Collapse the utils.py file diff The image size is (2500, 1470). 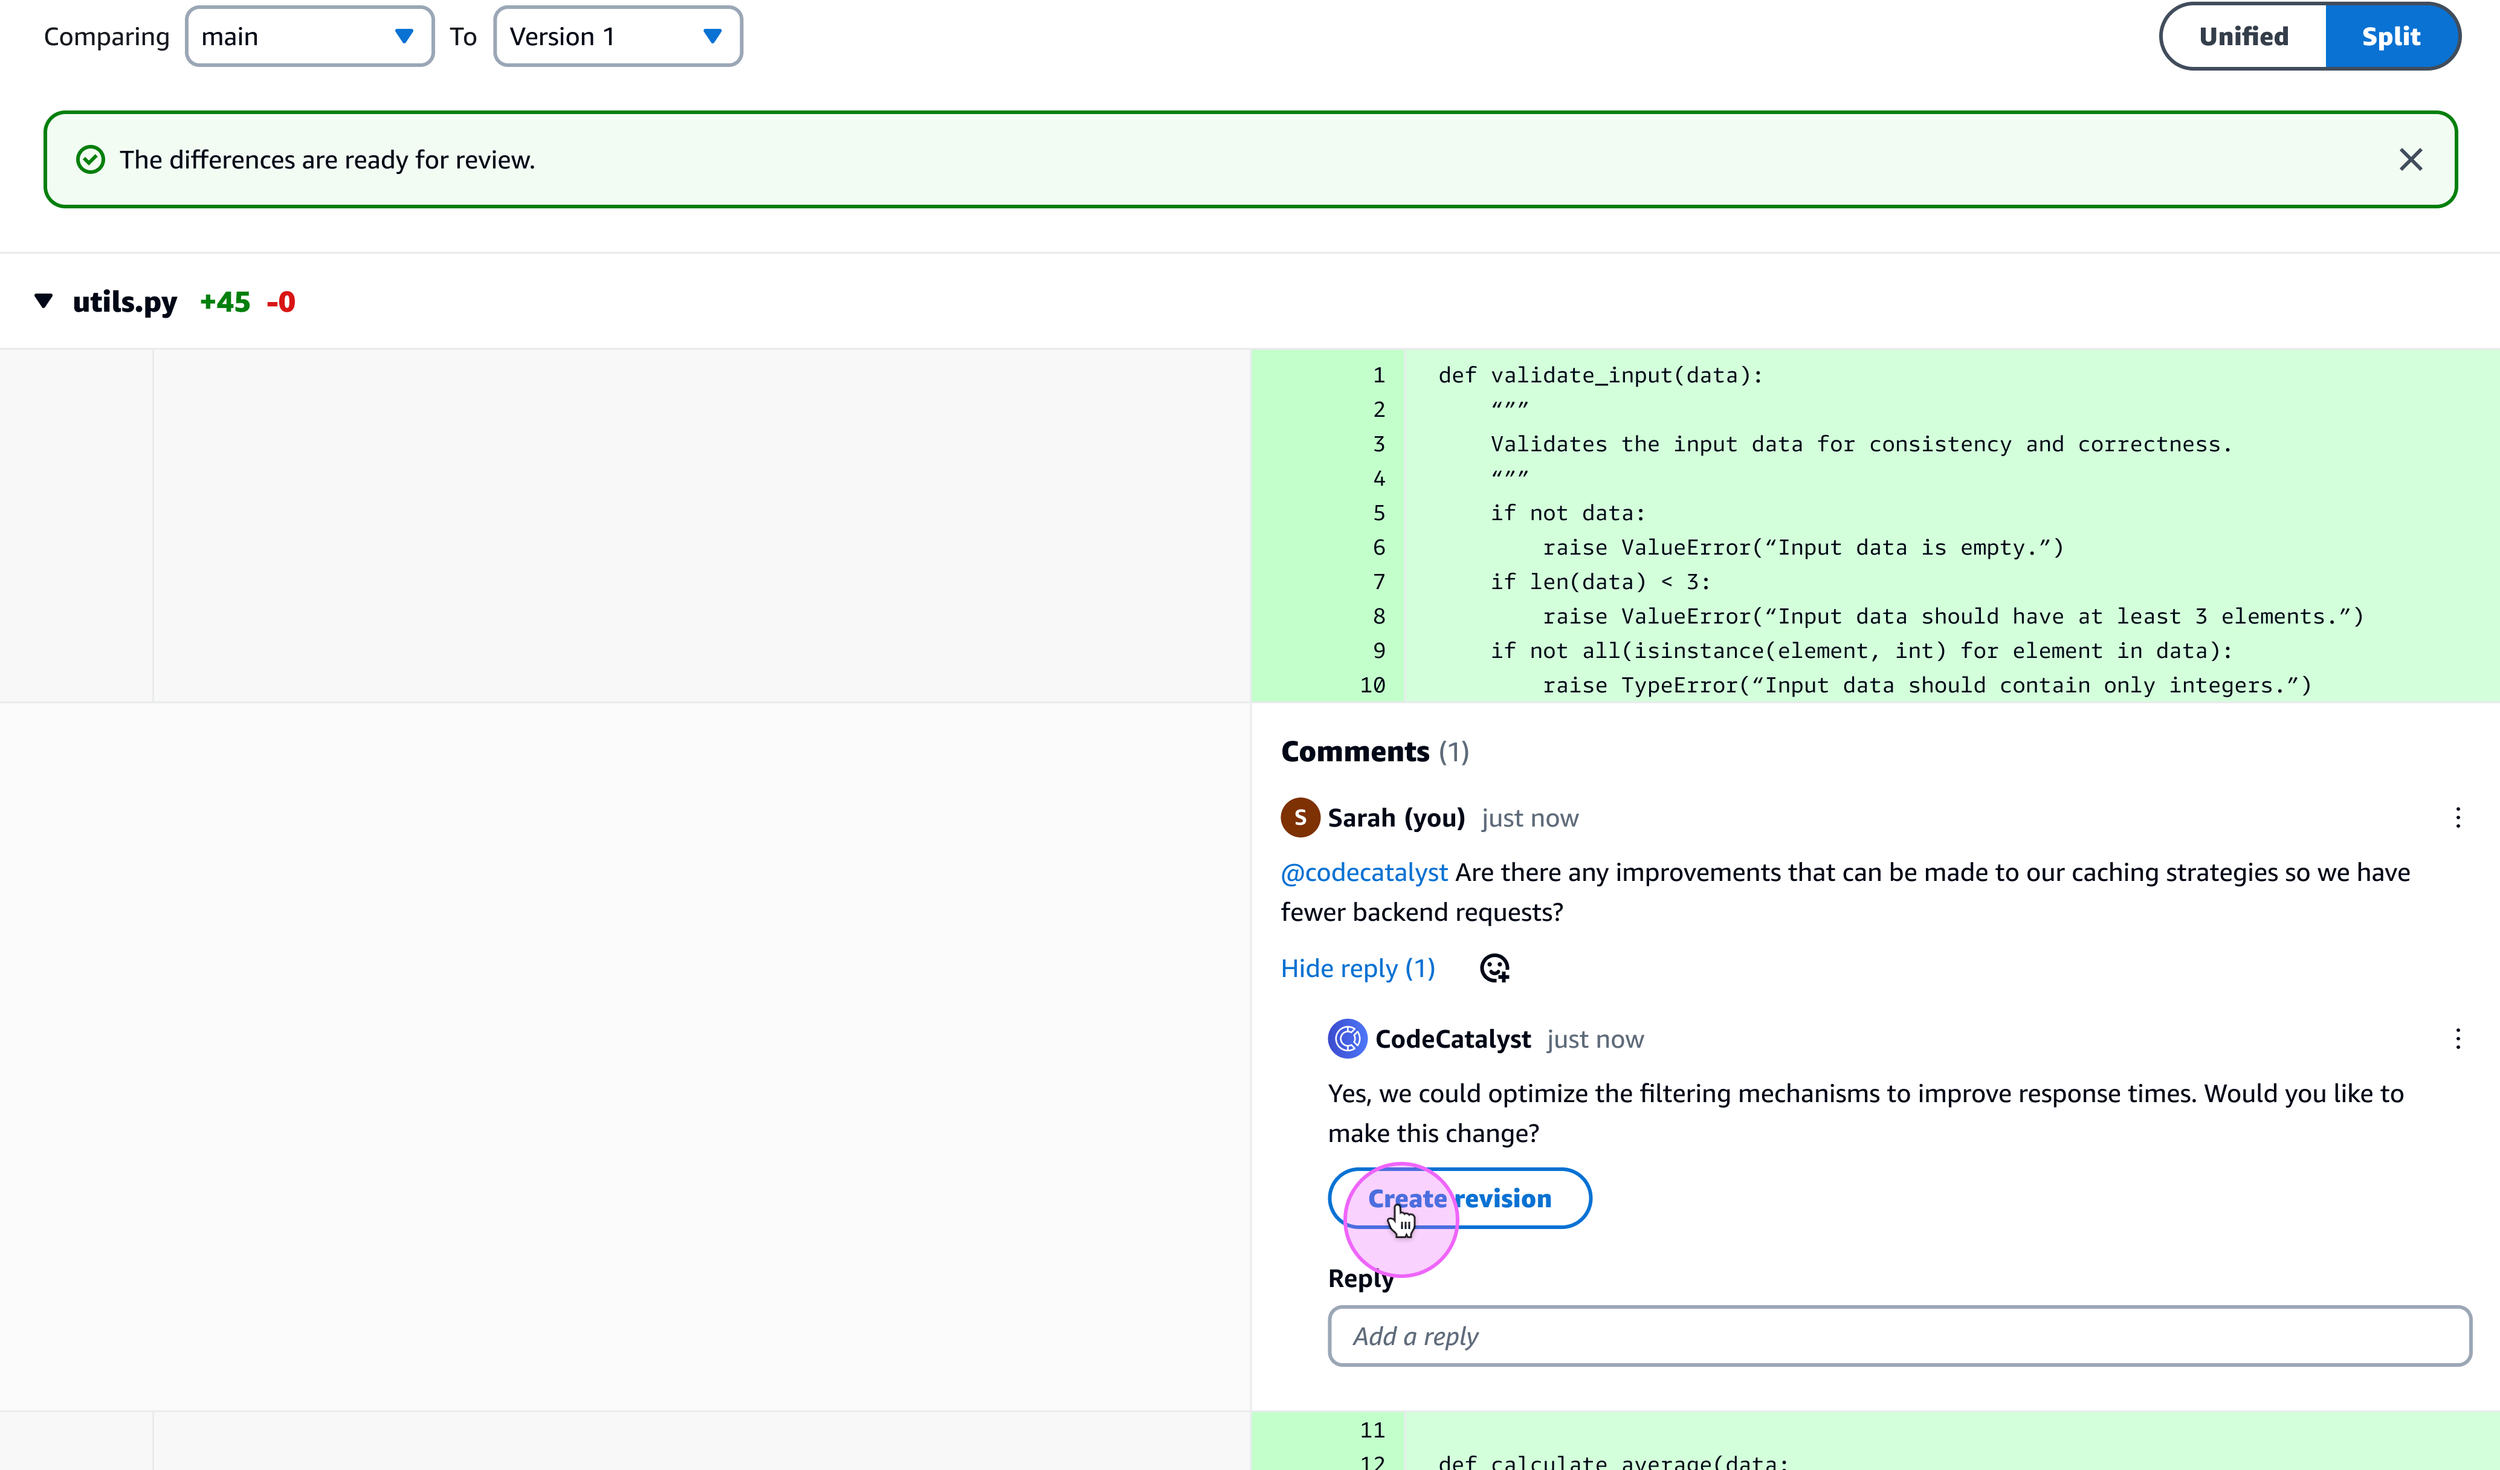click(x=43, y=301)
